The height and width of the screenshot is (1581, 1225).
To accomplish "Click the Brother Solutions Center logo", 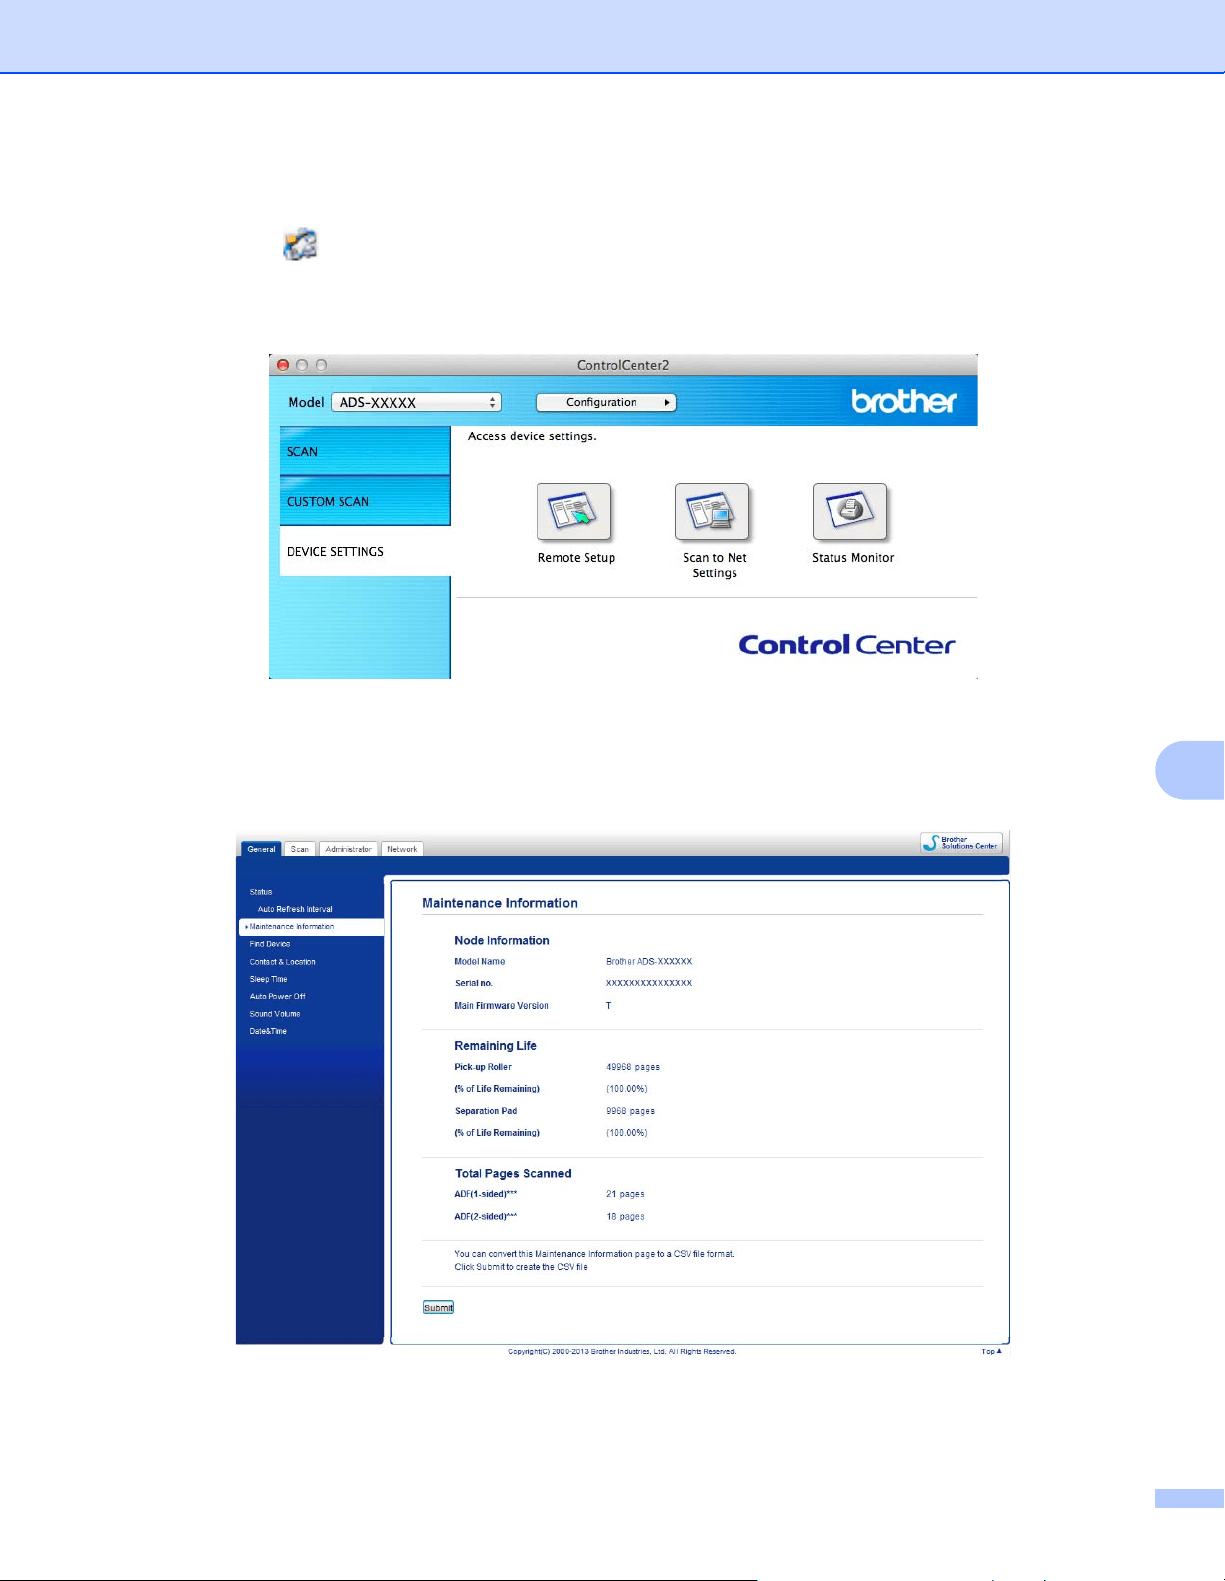I will (x=961, y=843).
